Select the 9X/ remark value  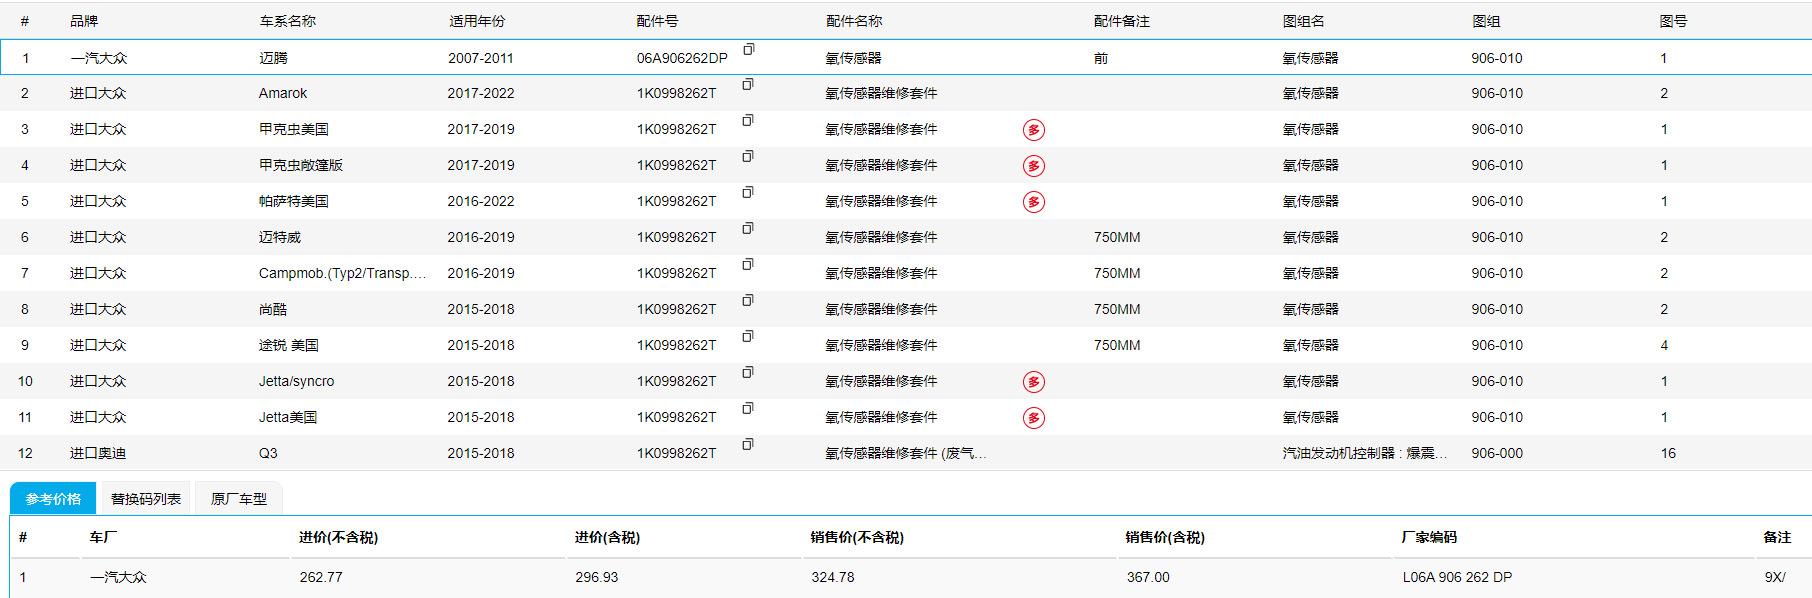(x=1775, y=577)
